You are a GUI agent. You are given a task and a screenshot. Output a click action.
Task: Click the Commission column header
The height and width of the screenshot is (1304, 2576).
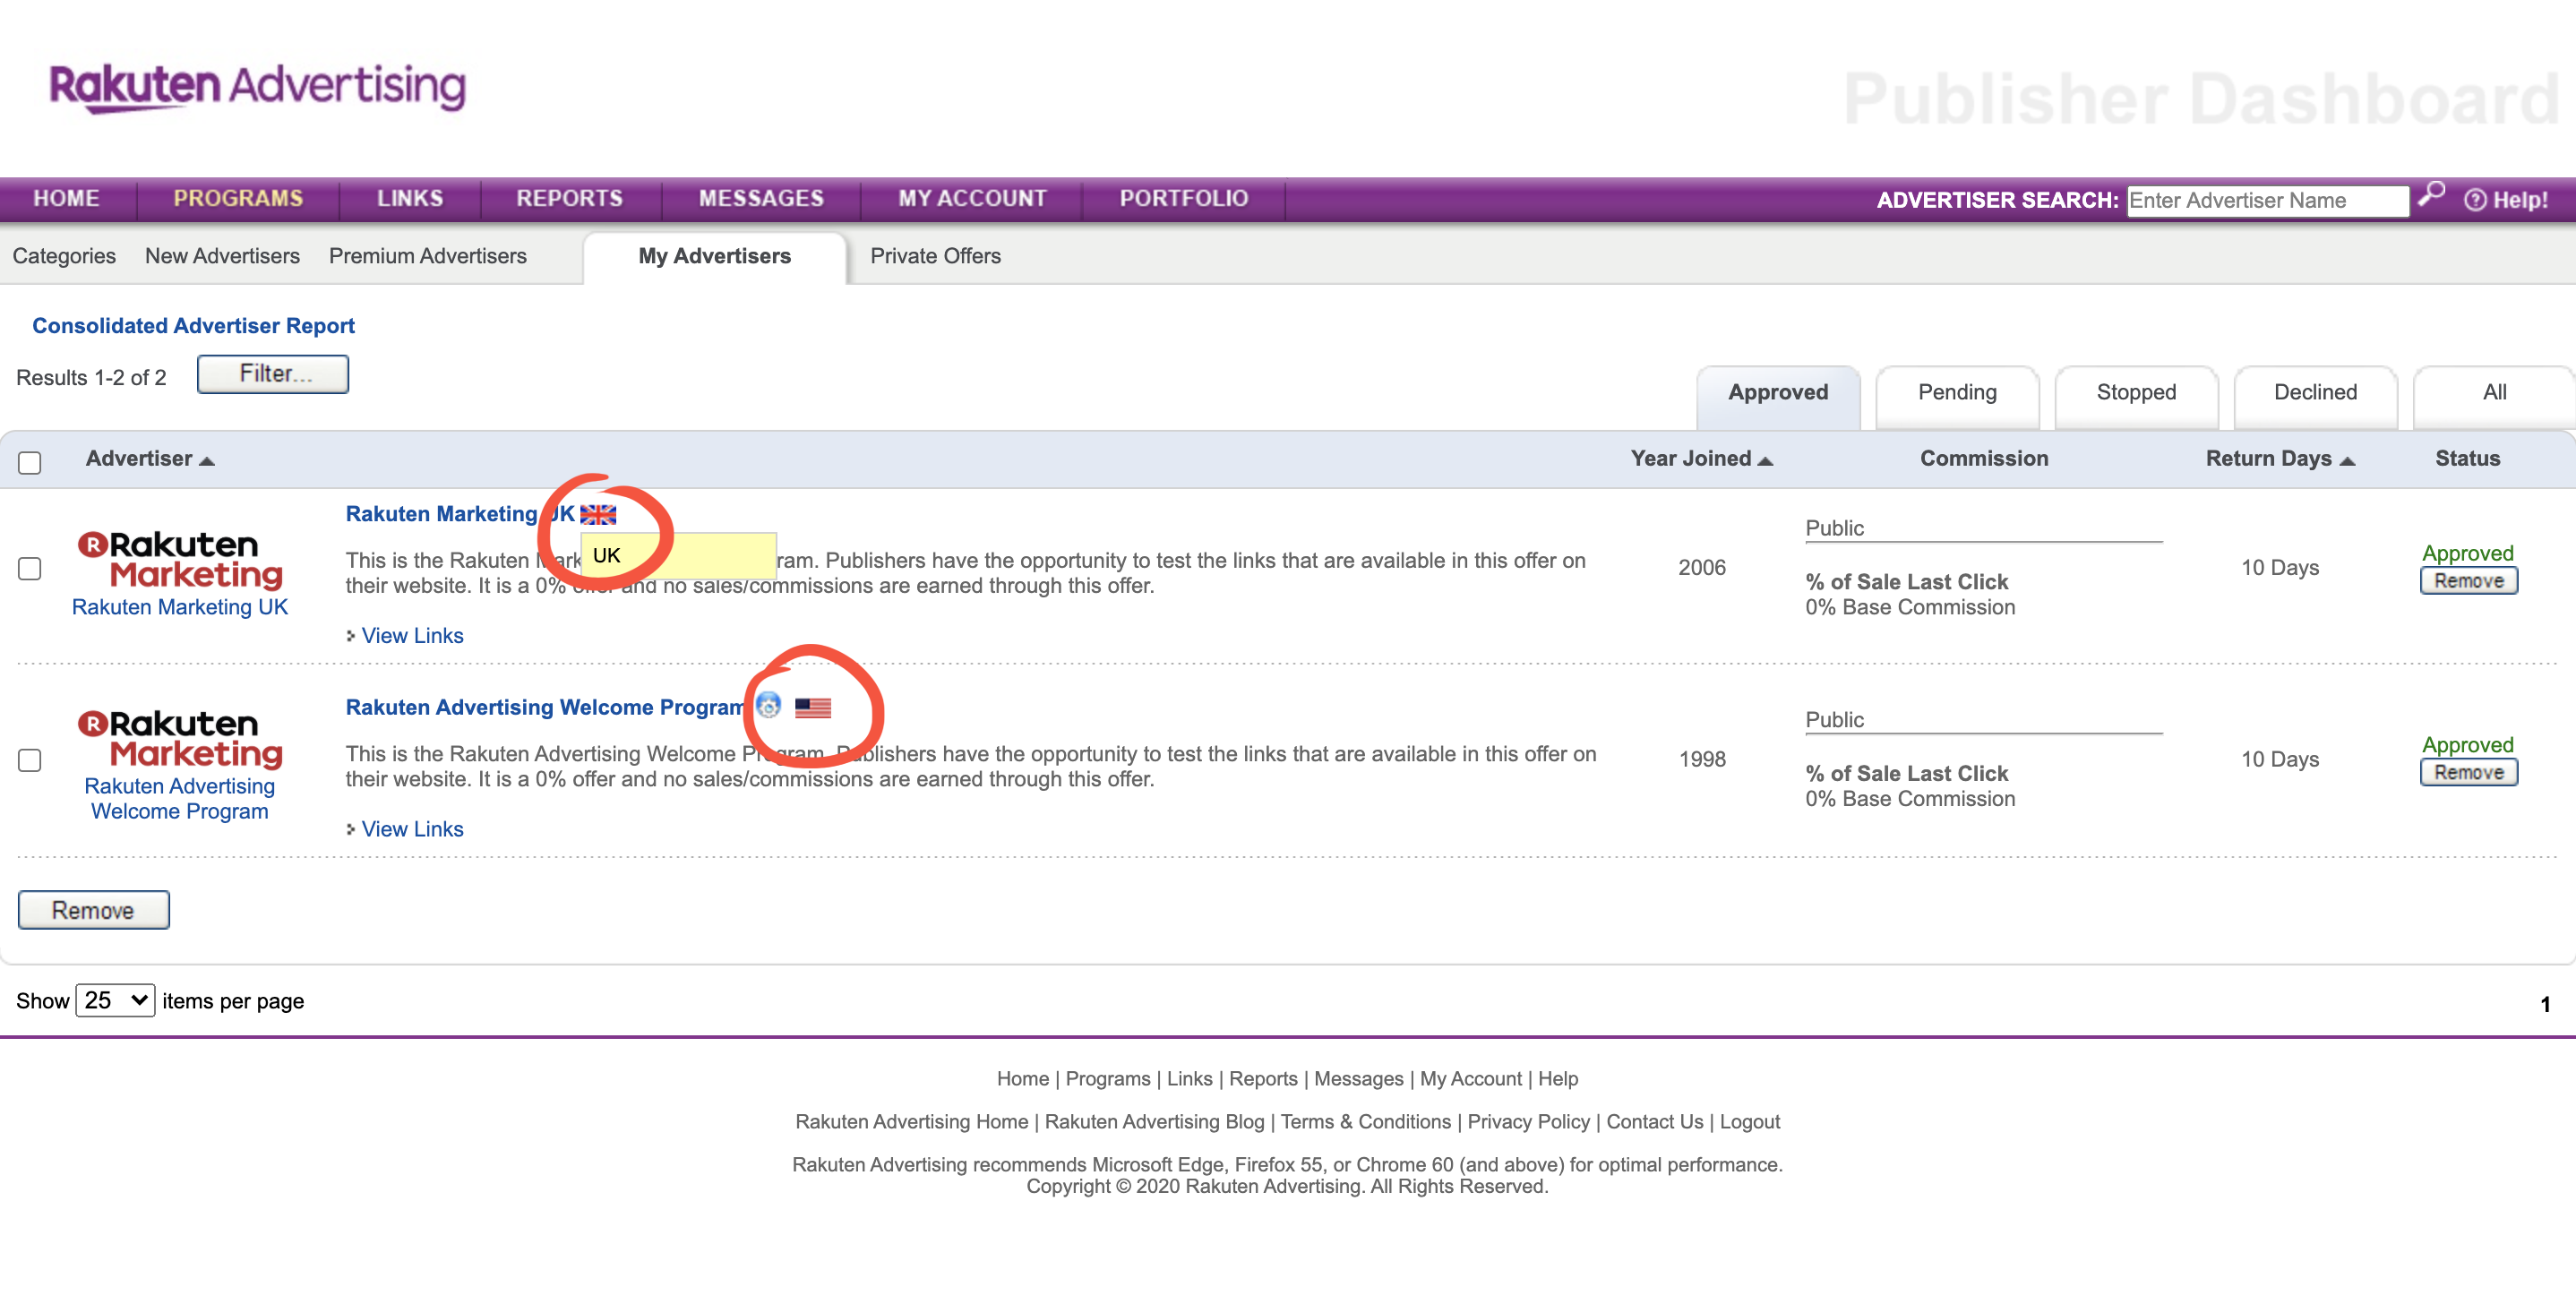coord(1984,458)
